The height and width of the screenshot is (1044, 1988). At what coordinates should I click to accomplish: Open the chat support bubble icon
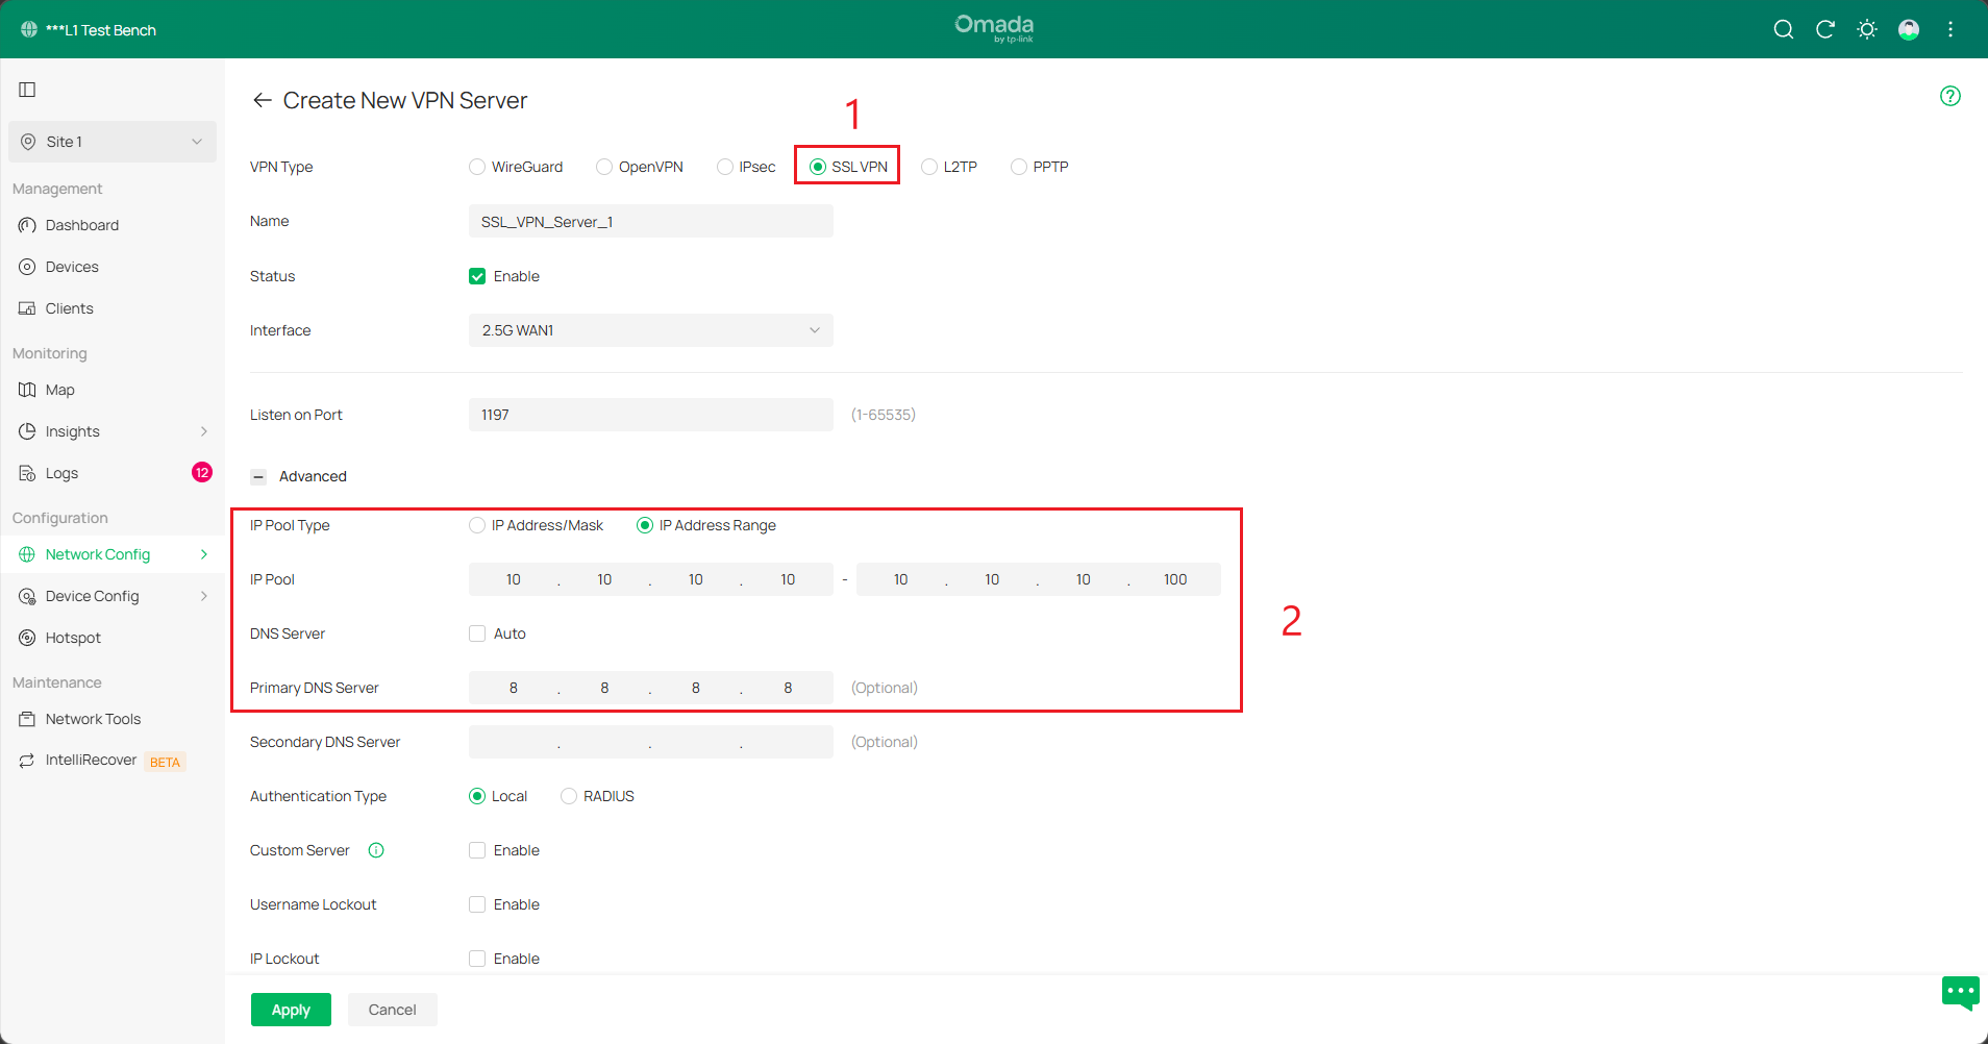[1960, 993]
